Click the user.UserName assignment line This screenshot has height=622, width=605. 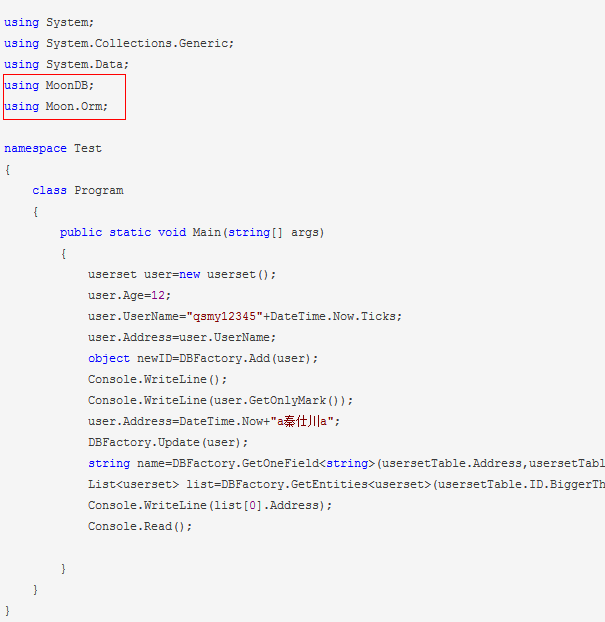point(245,317)
